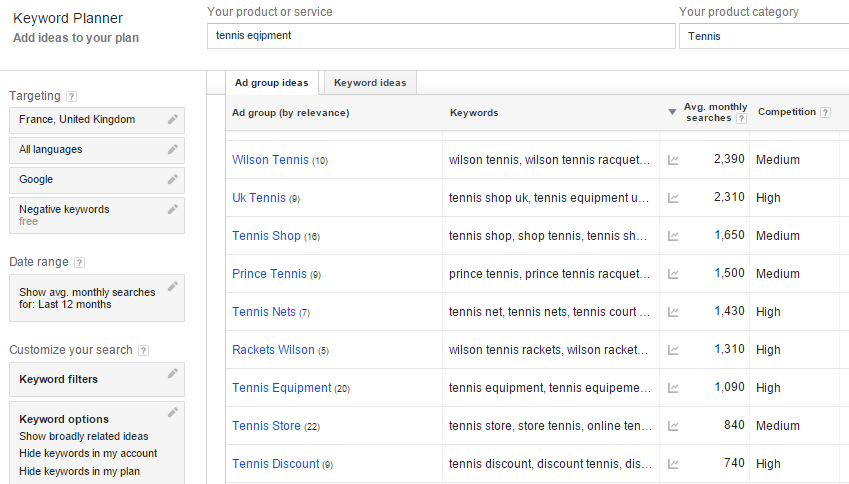Image resolution: width=849 pixels, height=484 pixels.
Task: Click 'Add ideas to your plan' heading
Action: coord(76,38)
